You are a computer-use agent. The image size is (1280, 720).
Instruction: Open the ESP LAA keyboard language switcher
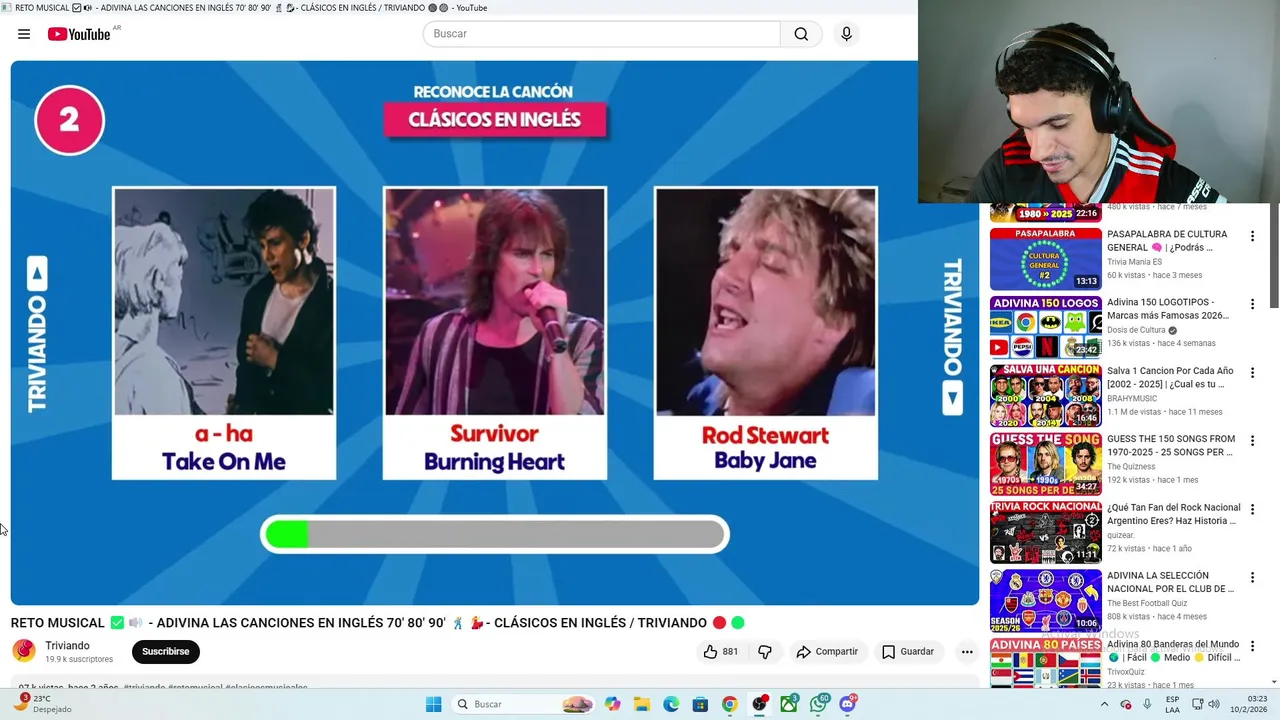[x=1172, y=704]
